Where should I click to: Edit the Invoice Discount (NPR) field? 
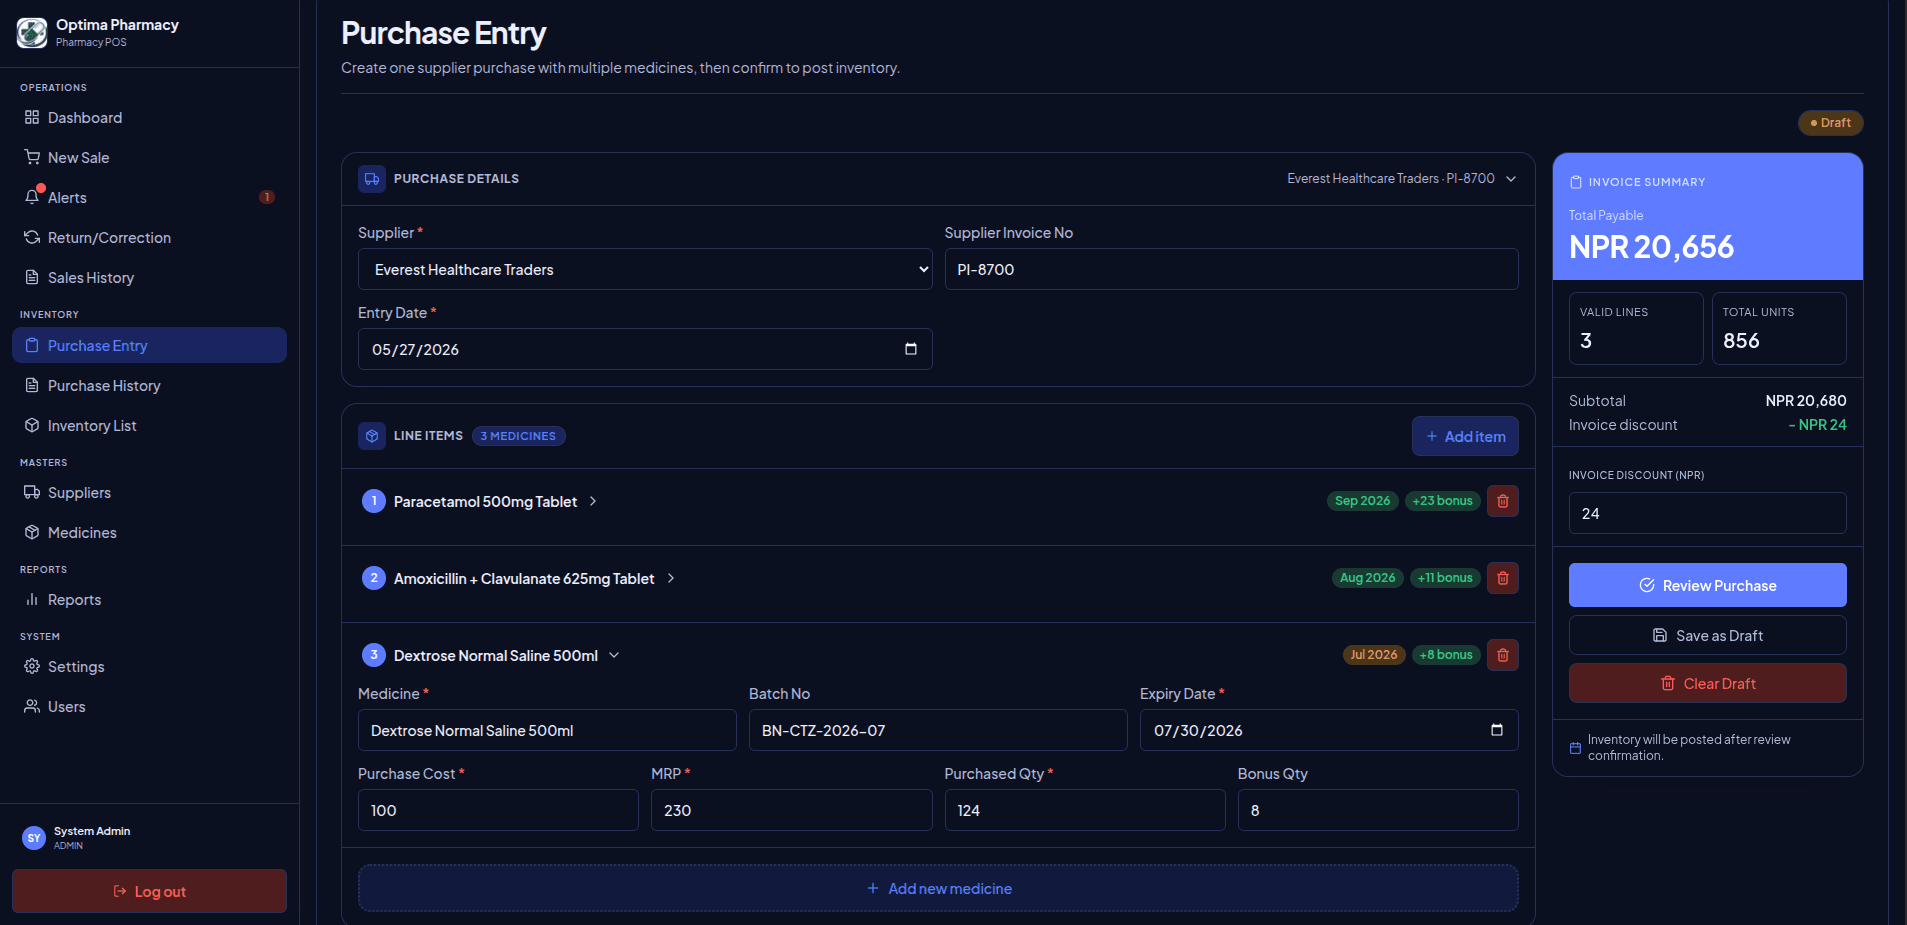coord(1707,513)
